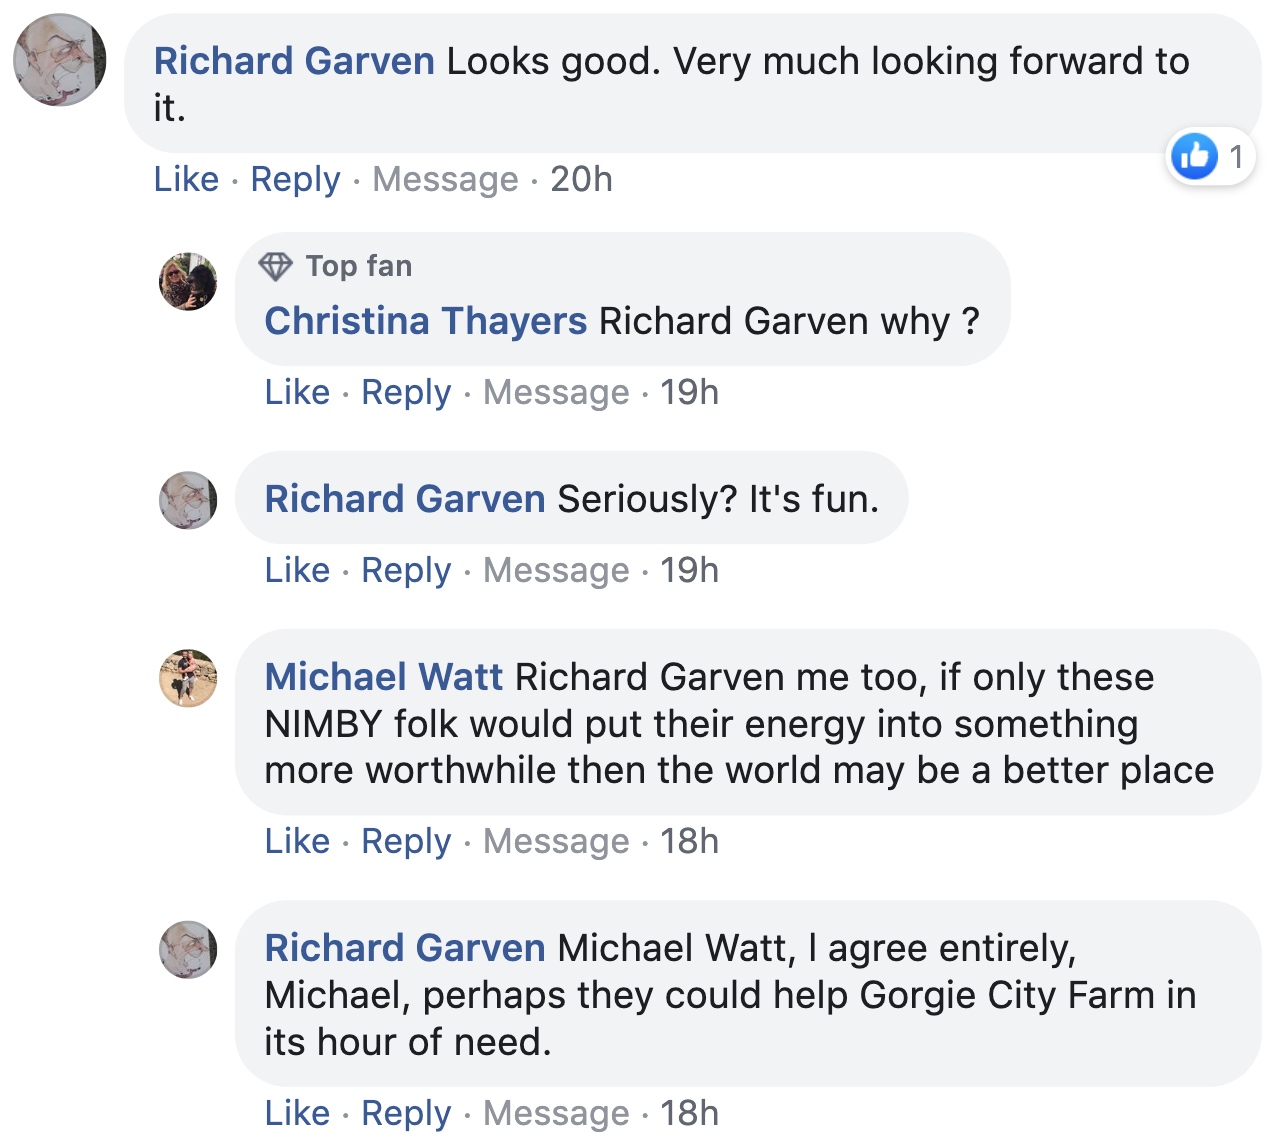This screenshot has height=1144, width=1278.
Task: Open Christina Thayers' profile name link
Action: pyautogui.click(x=425, y=321)
